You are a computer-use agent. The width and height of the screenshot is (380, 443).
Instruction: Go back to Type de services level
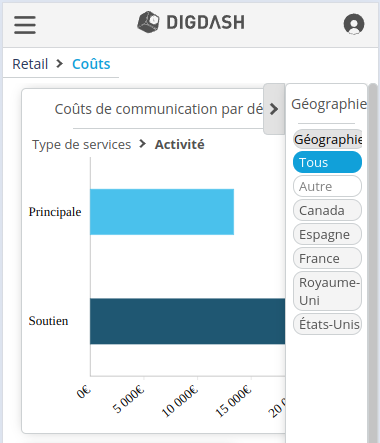[x=81, y=144]
